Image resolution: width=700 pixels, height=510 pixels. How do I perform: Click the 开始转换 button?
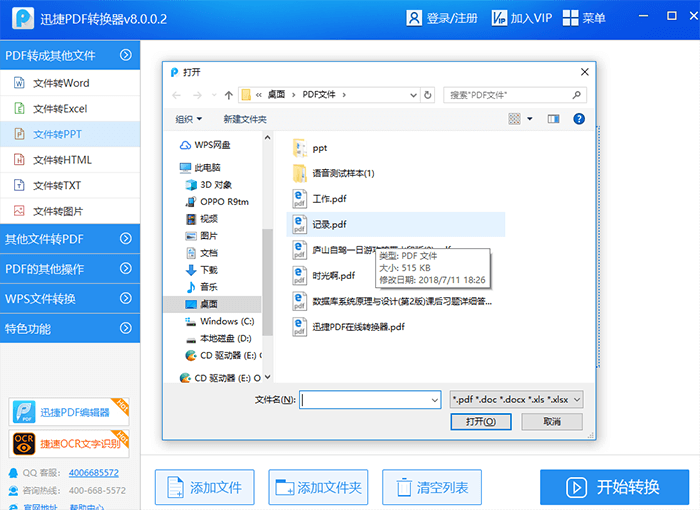[614, 487]
